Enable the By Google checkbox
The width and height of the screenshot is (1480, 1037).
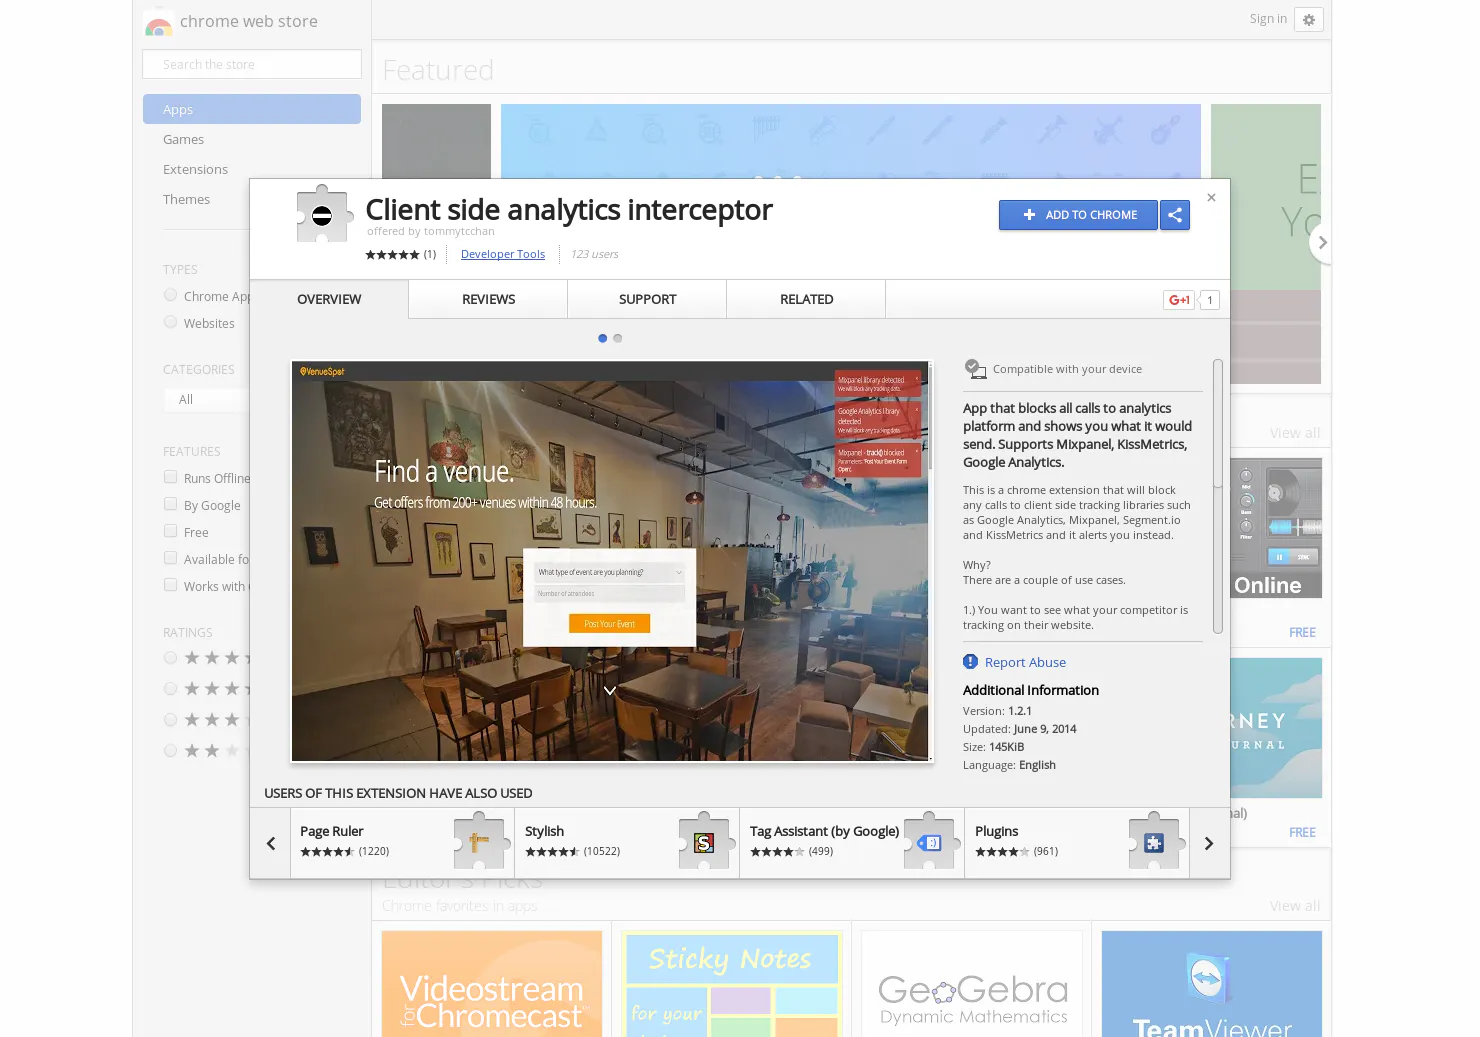point(171,504)
